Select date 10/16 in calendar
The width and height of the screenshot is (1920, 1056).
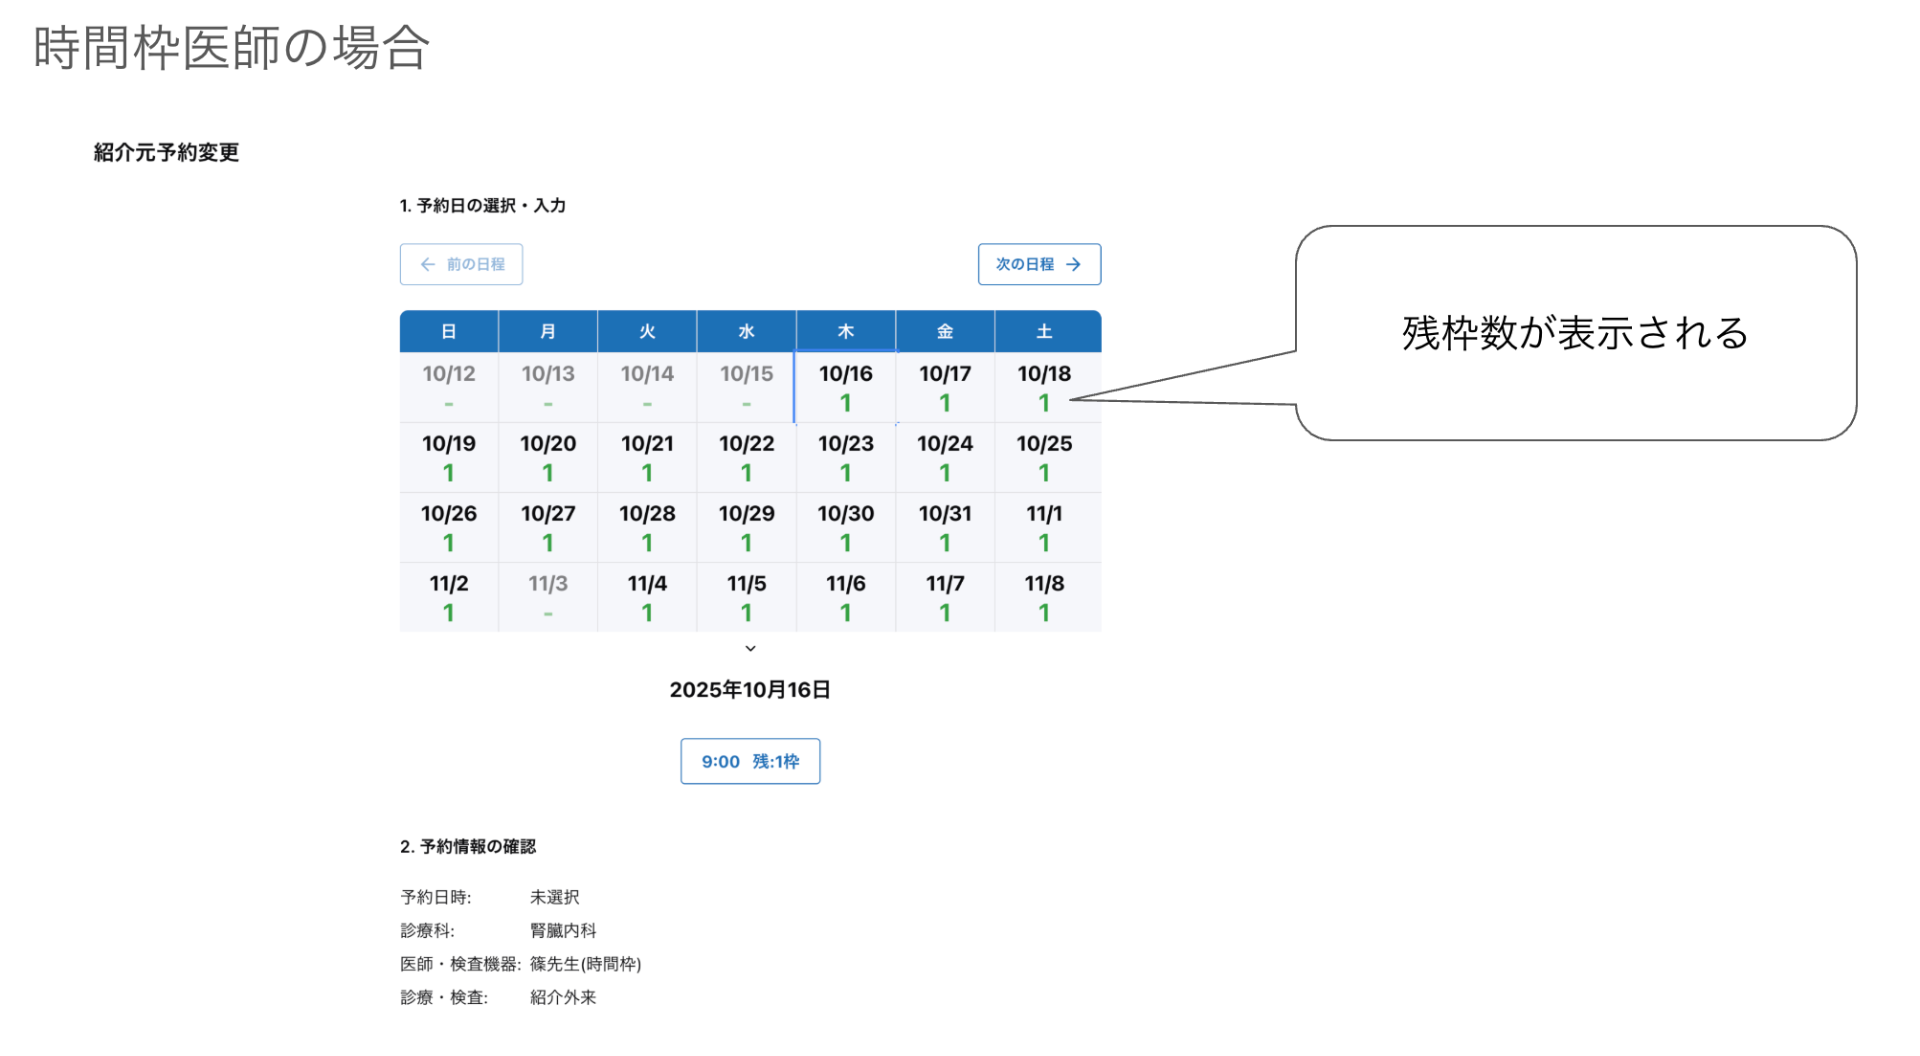tap(845, 387)
